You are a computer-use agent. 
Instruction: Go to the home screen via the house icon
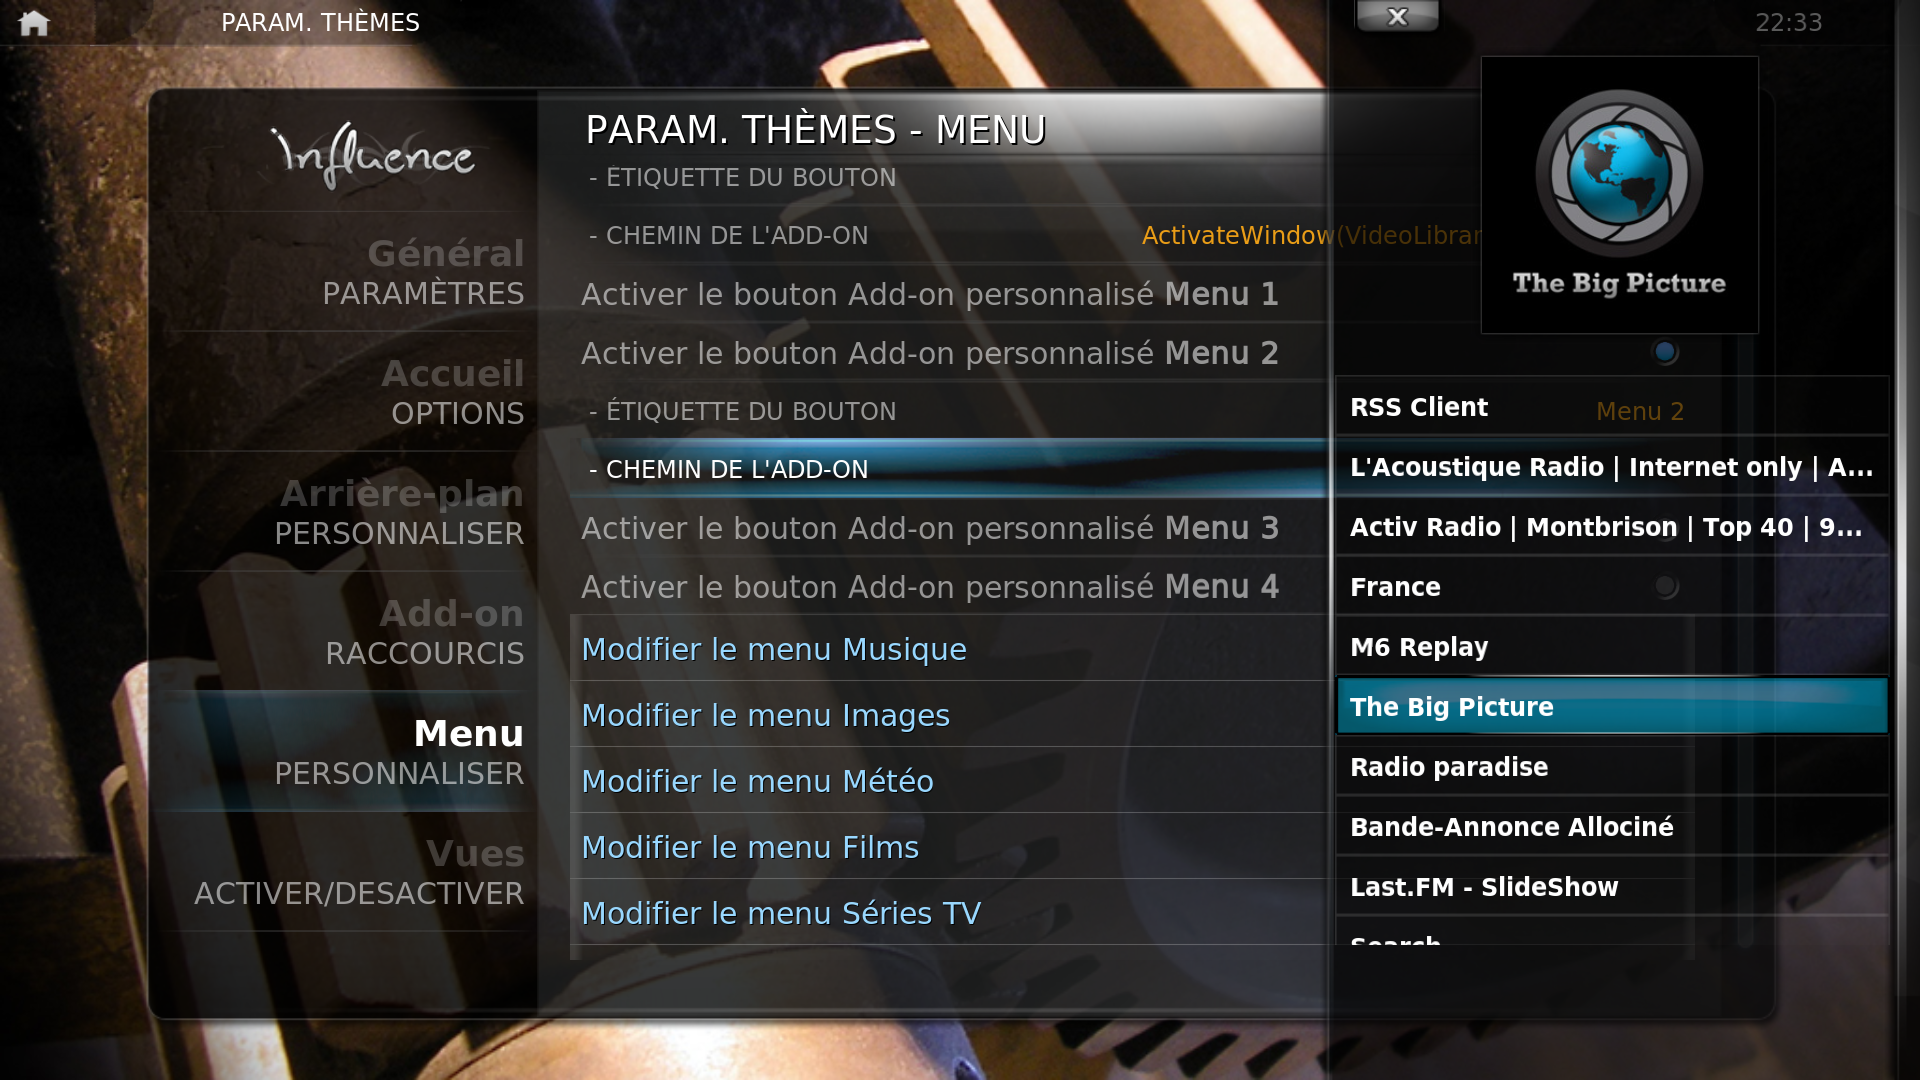(x=33, y=22)
